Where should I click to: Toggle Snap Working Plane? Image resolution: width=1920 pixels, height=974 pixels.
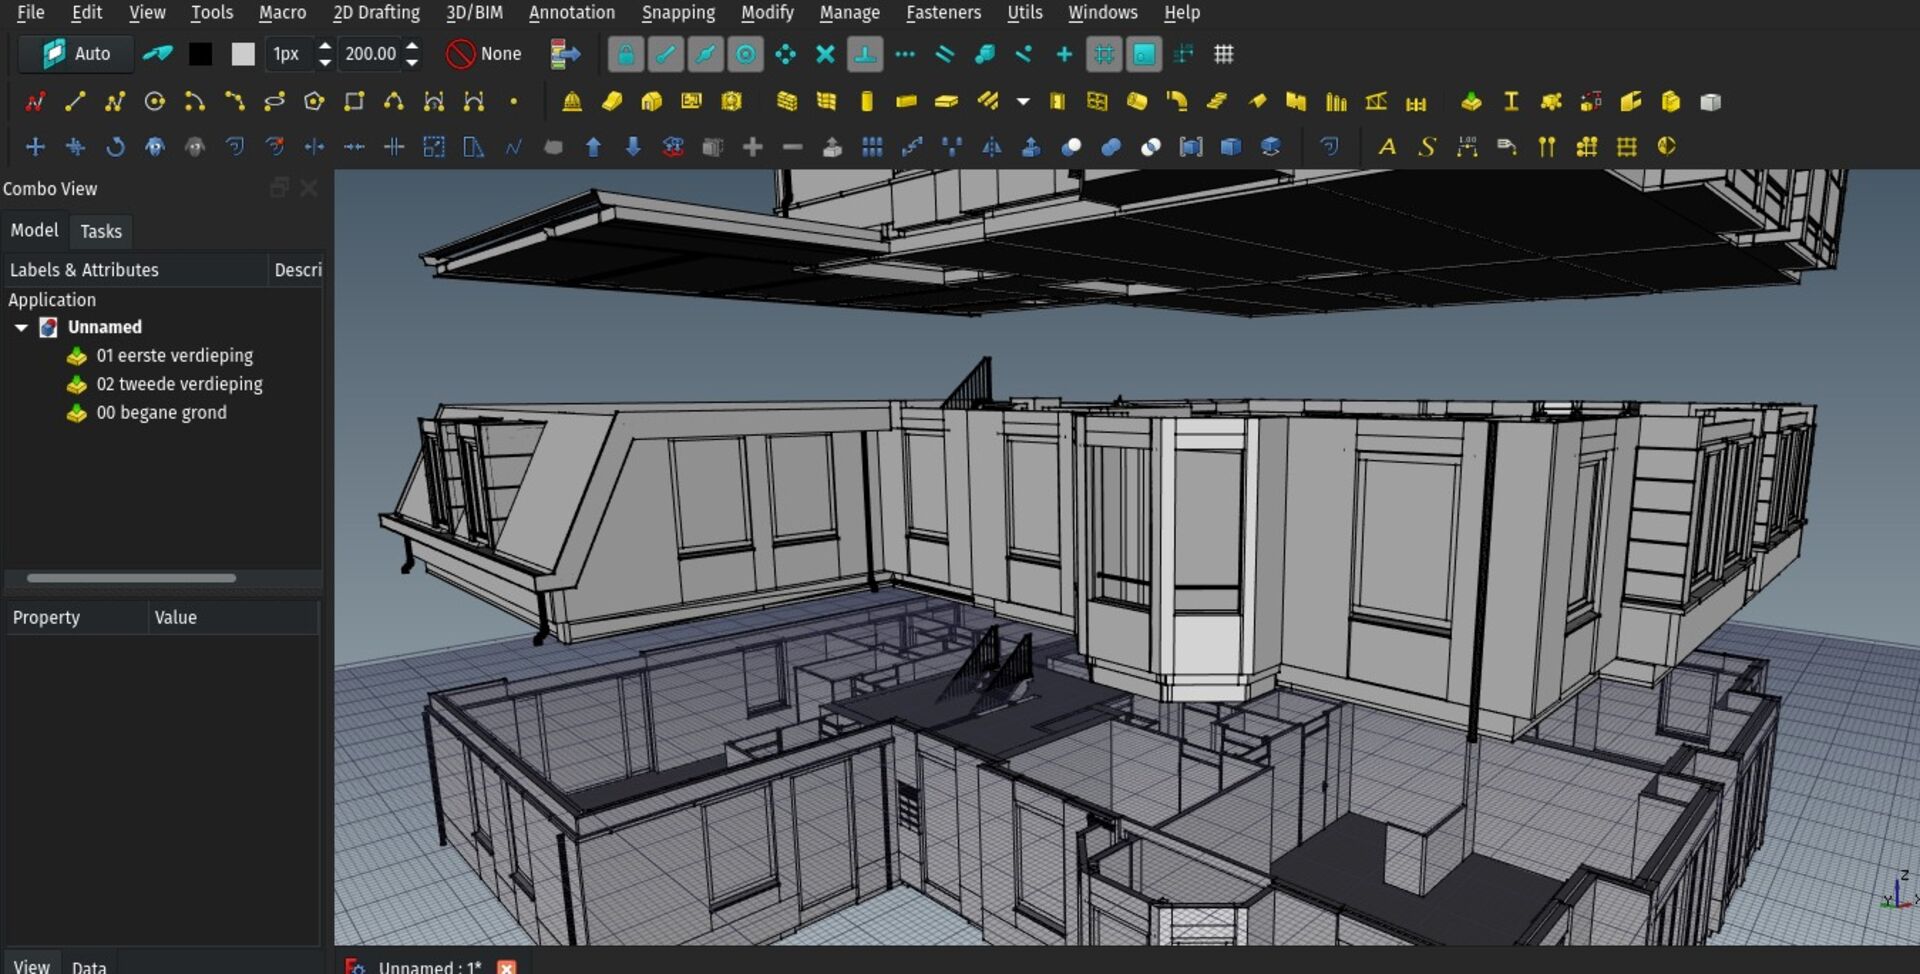tap(1144, 54)
